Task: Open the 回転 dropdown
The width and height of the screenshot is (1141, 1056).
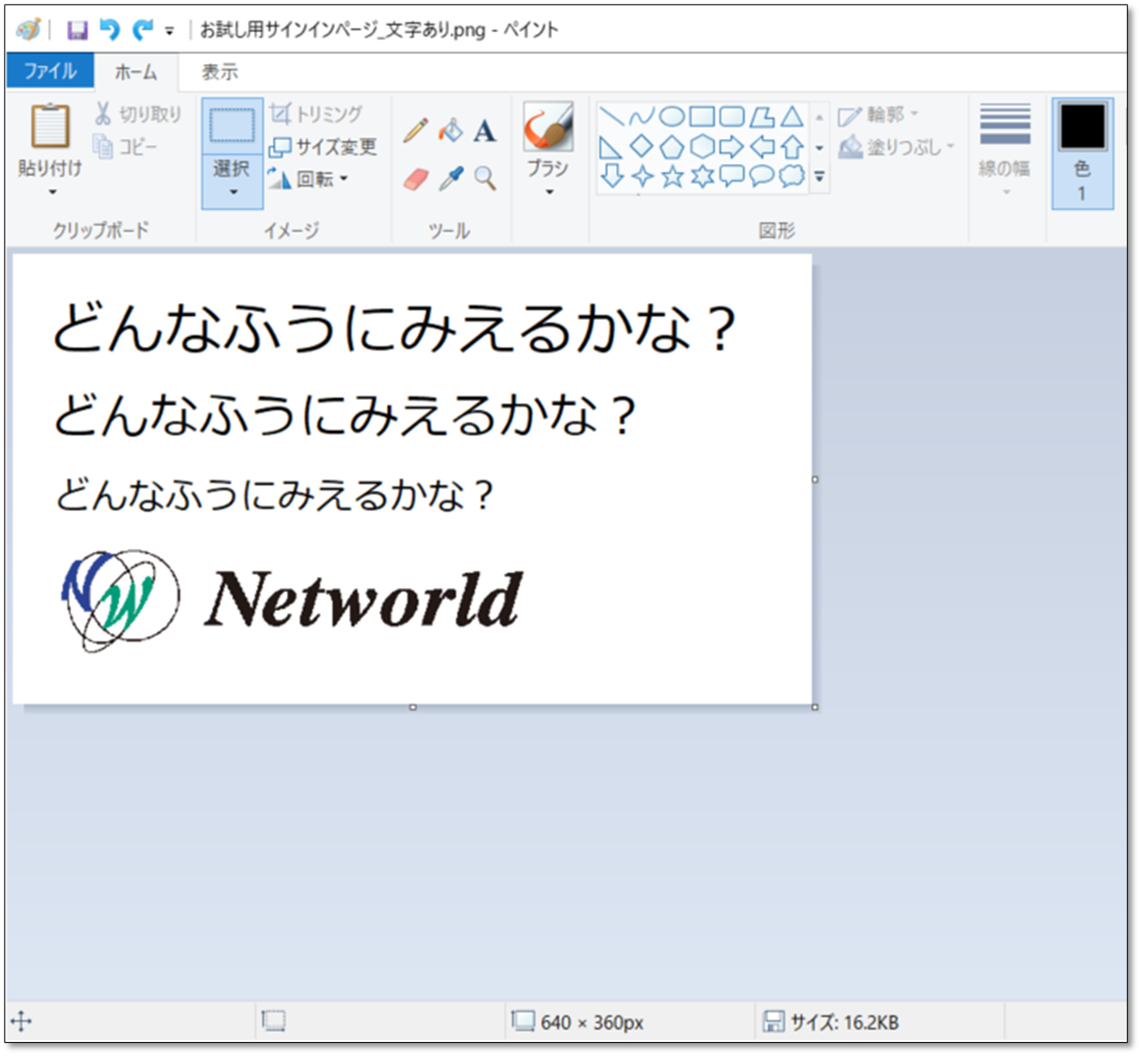Action: [309, 178]
